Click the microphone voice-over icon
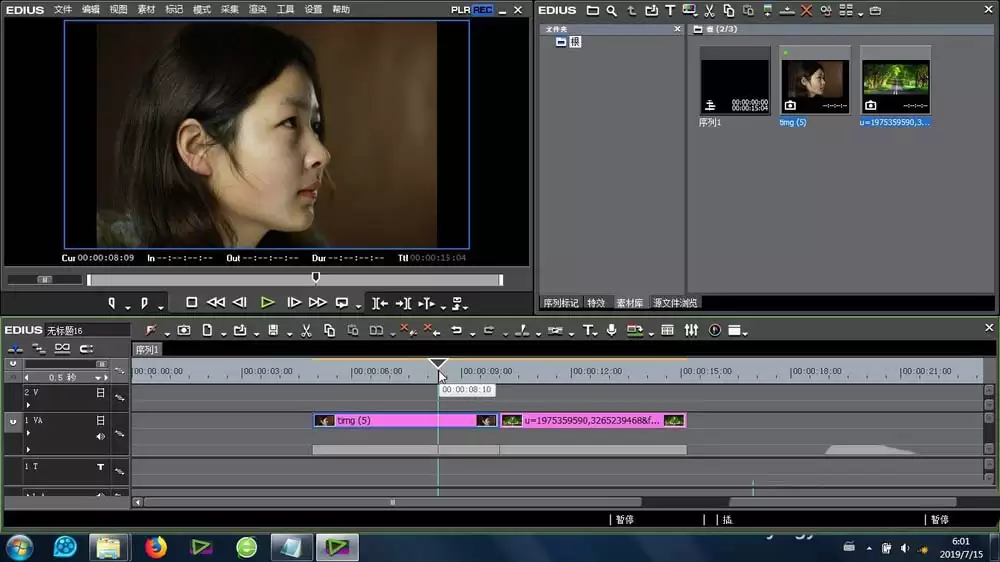This screenshot has width=1000, height=562. pyautogui.click(x=612, y=330)
